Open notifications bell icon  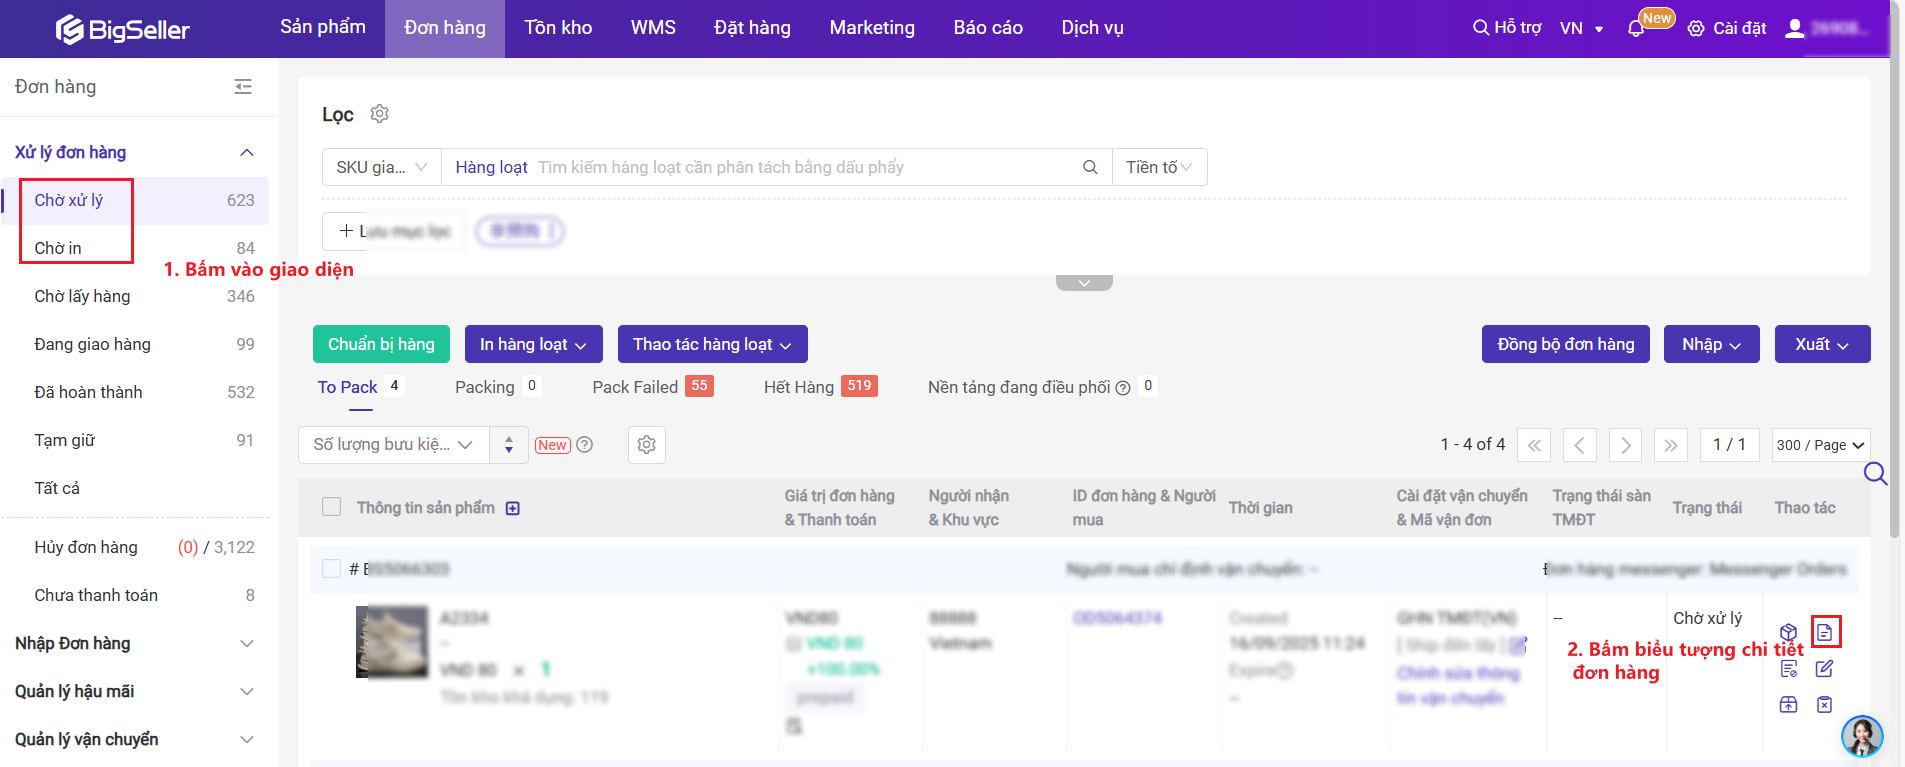(x=1636, y=29)
